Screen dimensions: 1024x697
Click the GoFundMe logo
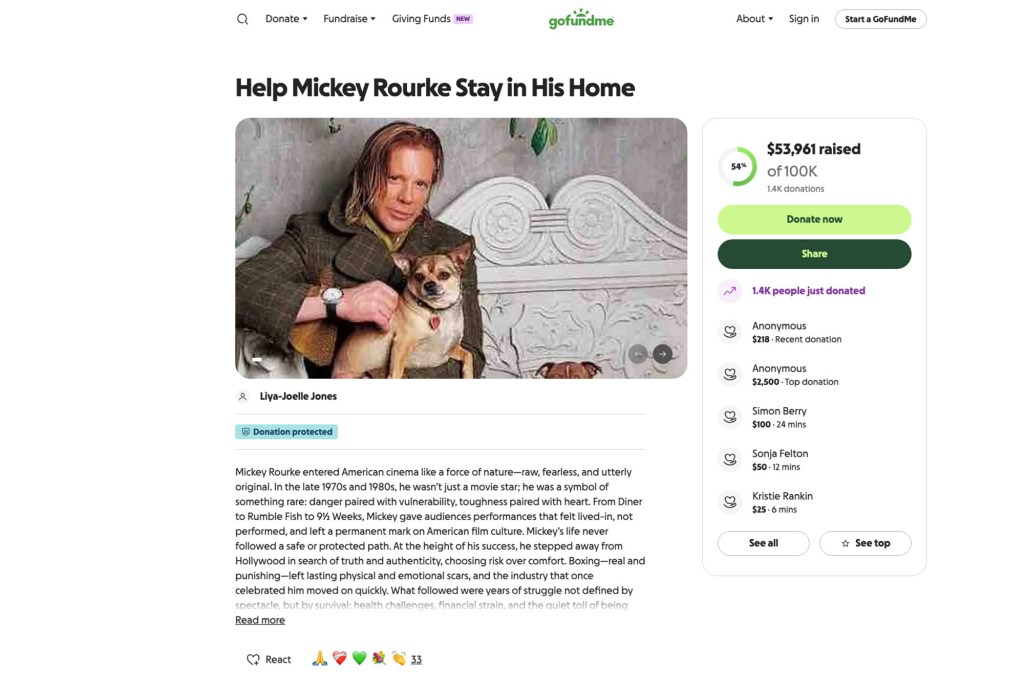[580, 18]
